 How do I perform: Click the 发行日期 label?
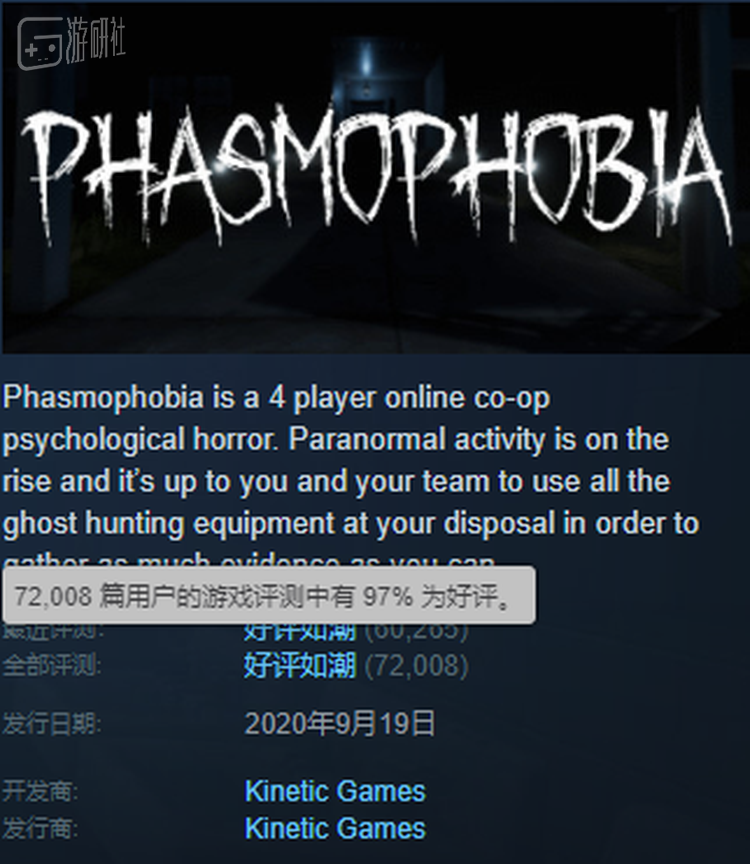pos(52,723)
